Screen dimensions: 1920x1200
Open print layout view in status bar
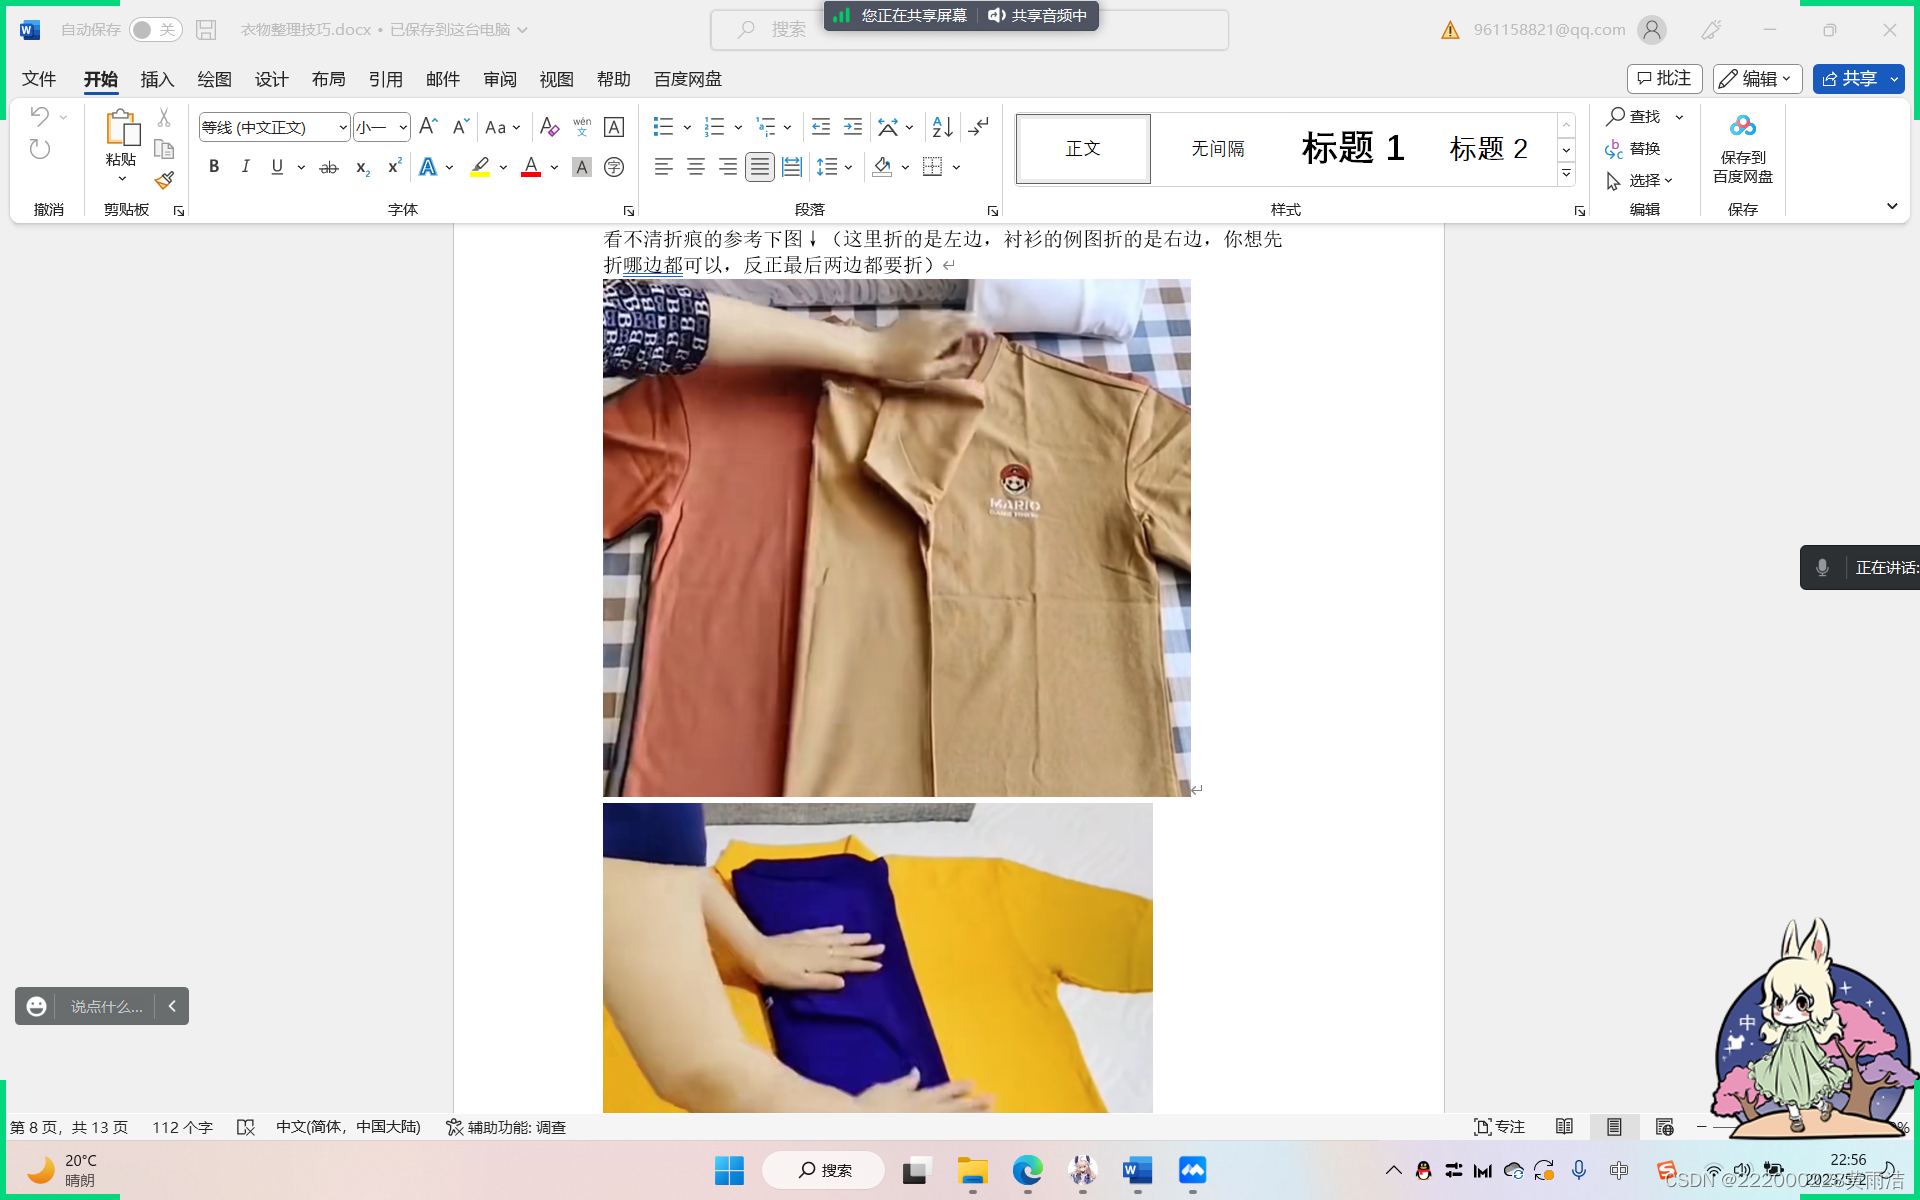coord(1614,1127)
